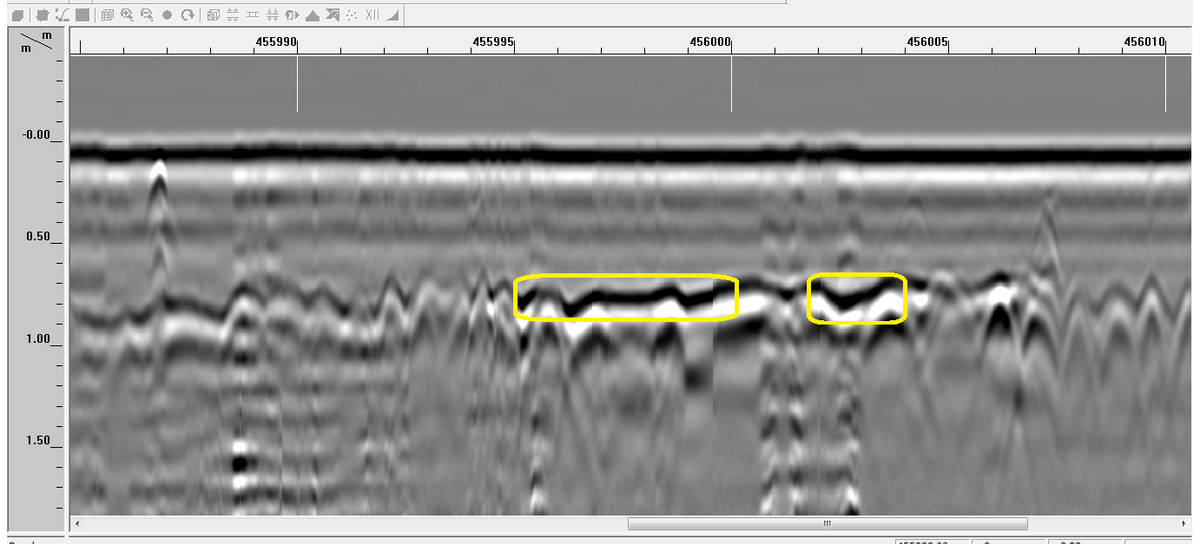This screenshot has width=1200, height=544.
Task: Click the 455995 label on horizontal ruler
Action: click(494, 42)
